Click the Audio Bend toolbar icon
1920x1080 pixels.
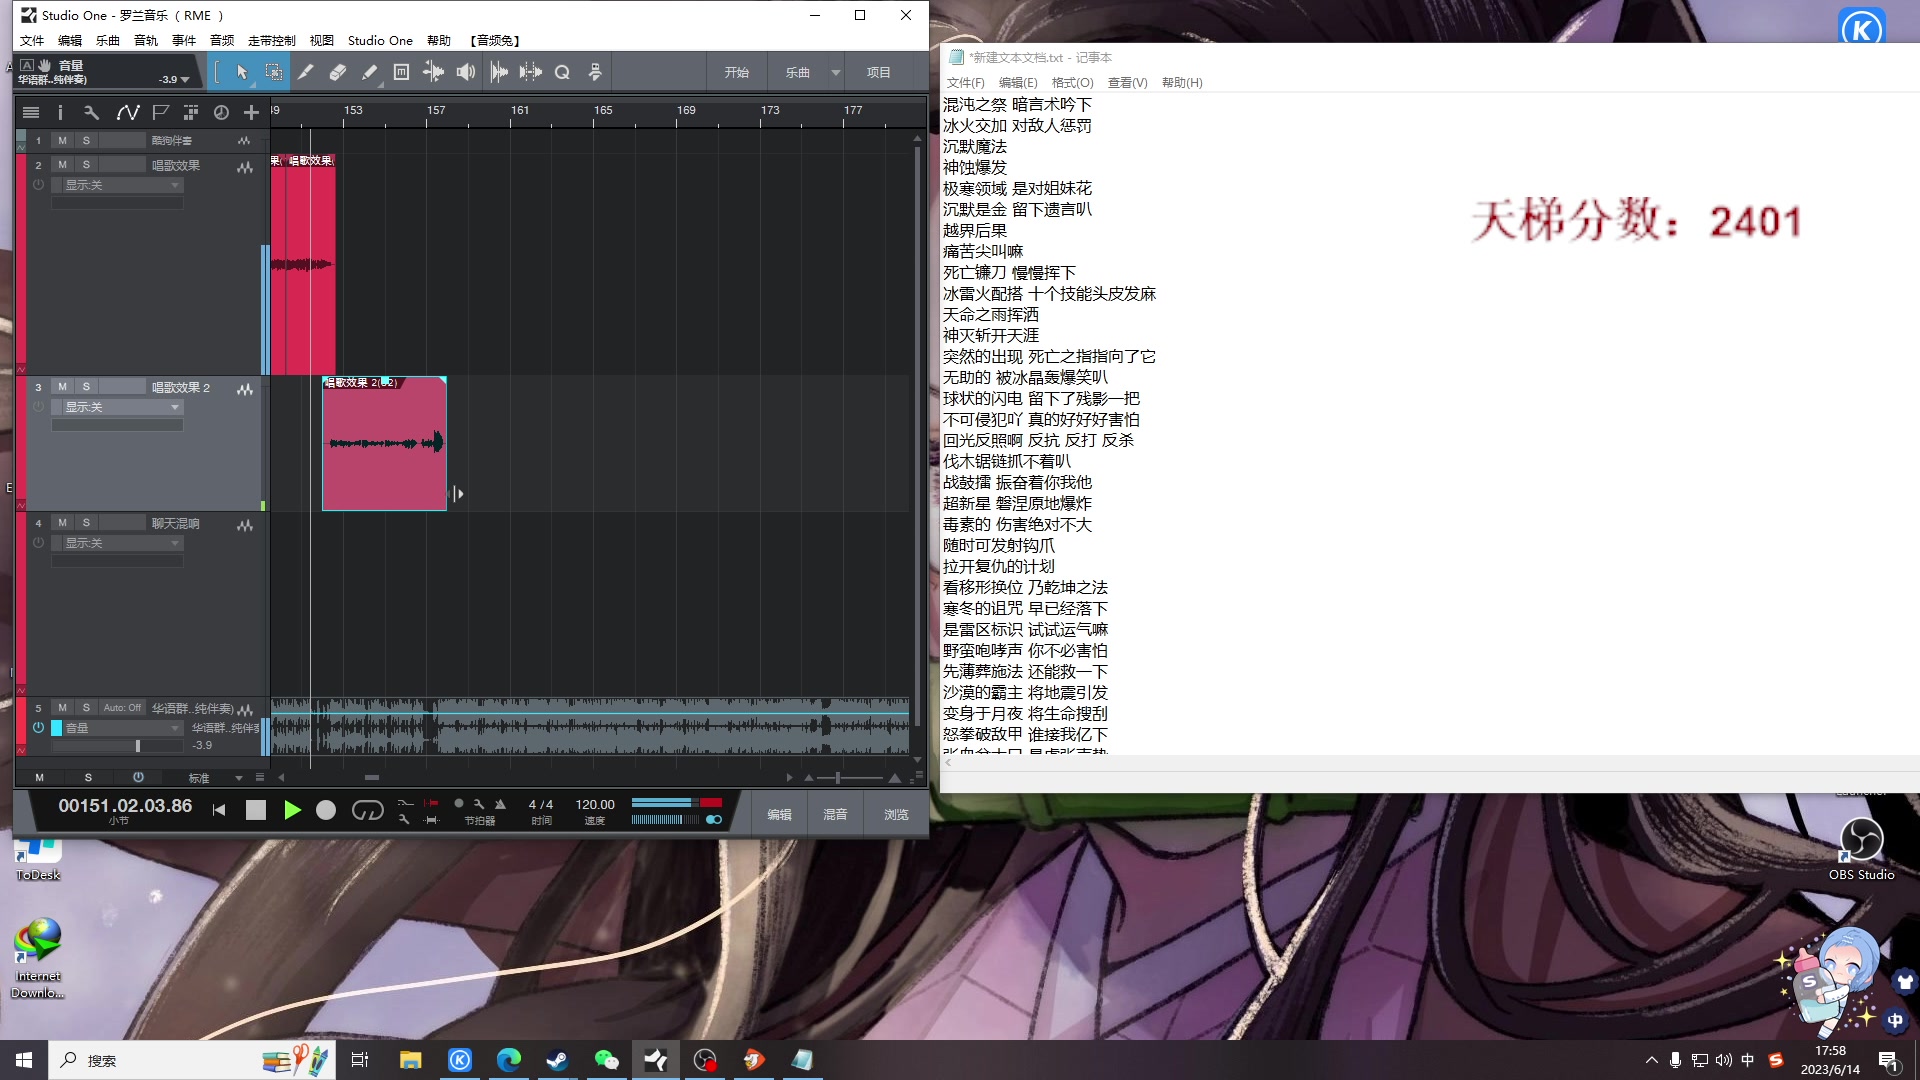[530, 72]
